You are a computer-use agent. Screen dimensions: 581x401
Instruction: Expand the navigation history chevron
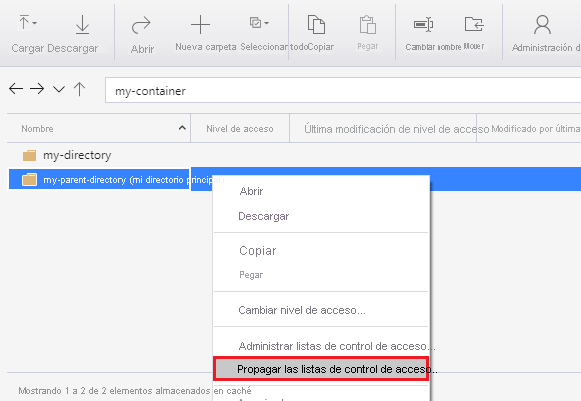coord(59,89)
